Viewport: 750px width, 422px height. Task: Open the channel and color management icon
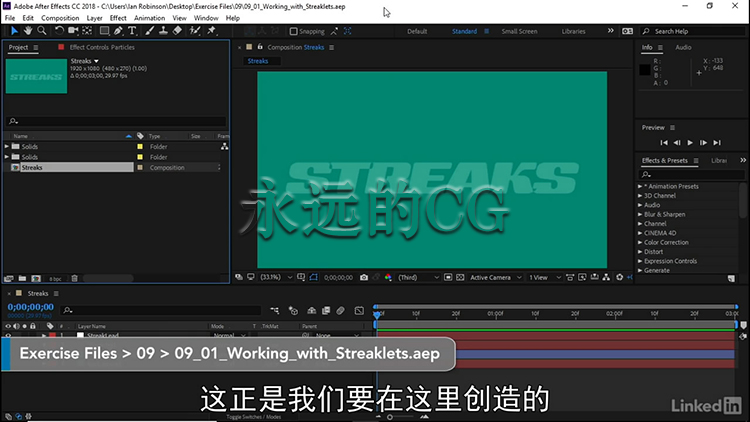(x=388, y=278)
